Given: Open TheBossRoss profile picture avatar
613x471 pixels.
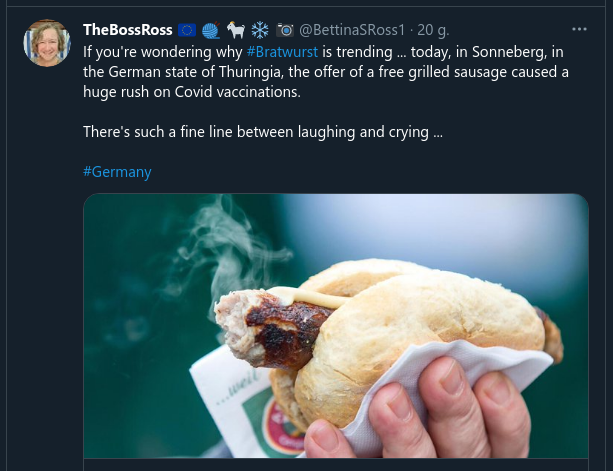Looking at the screenshot, I should pos(47,43).
